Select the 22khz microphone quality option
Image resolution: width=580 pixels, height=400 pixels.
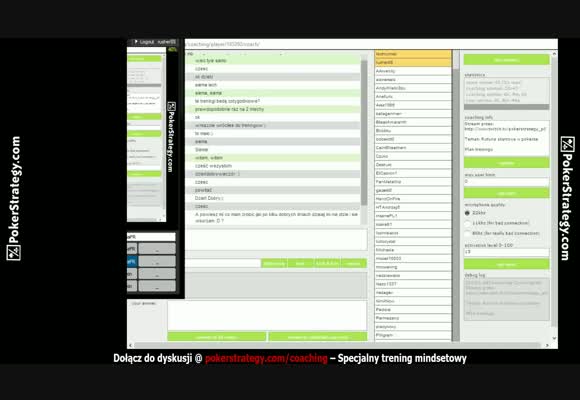coord(467,213)
